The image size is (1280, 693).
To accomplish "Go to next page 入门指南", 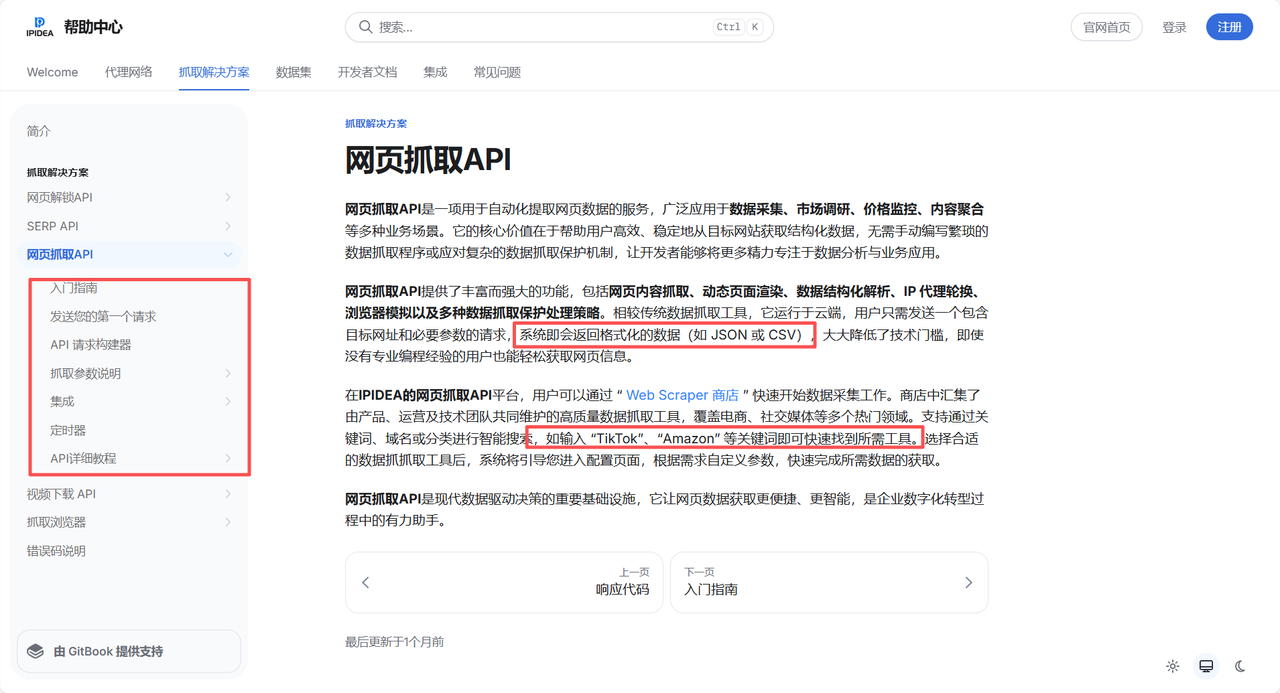I will 829,582.
